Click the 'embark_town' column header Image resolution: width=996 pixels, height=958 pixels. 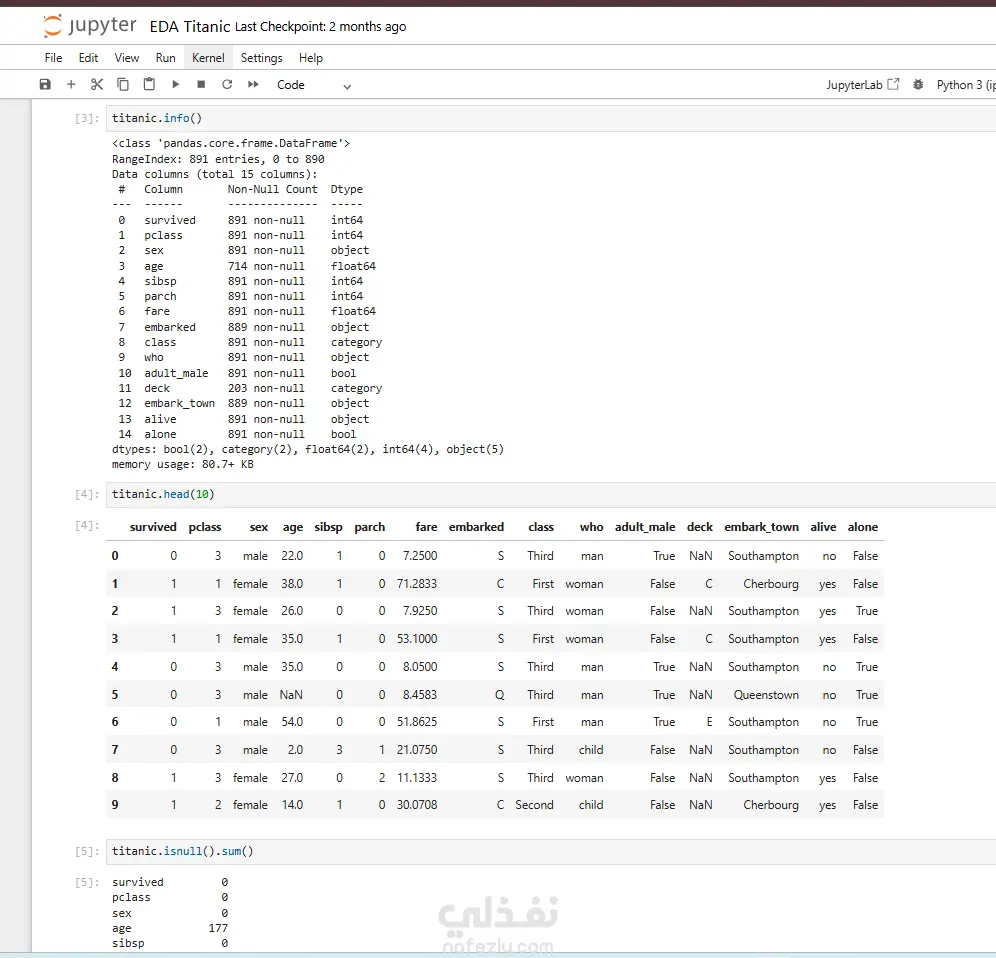click(x=762, y=527)
